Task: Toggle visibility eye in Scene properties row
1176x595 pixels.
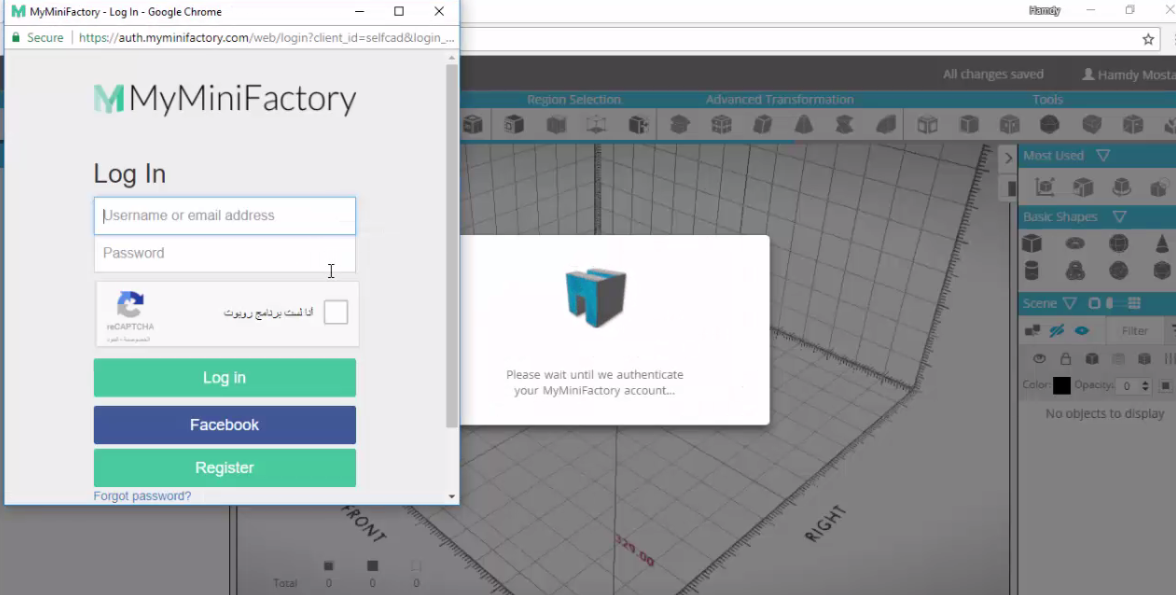Action: pos(1040,359)
